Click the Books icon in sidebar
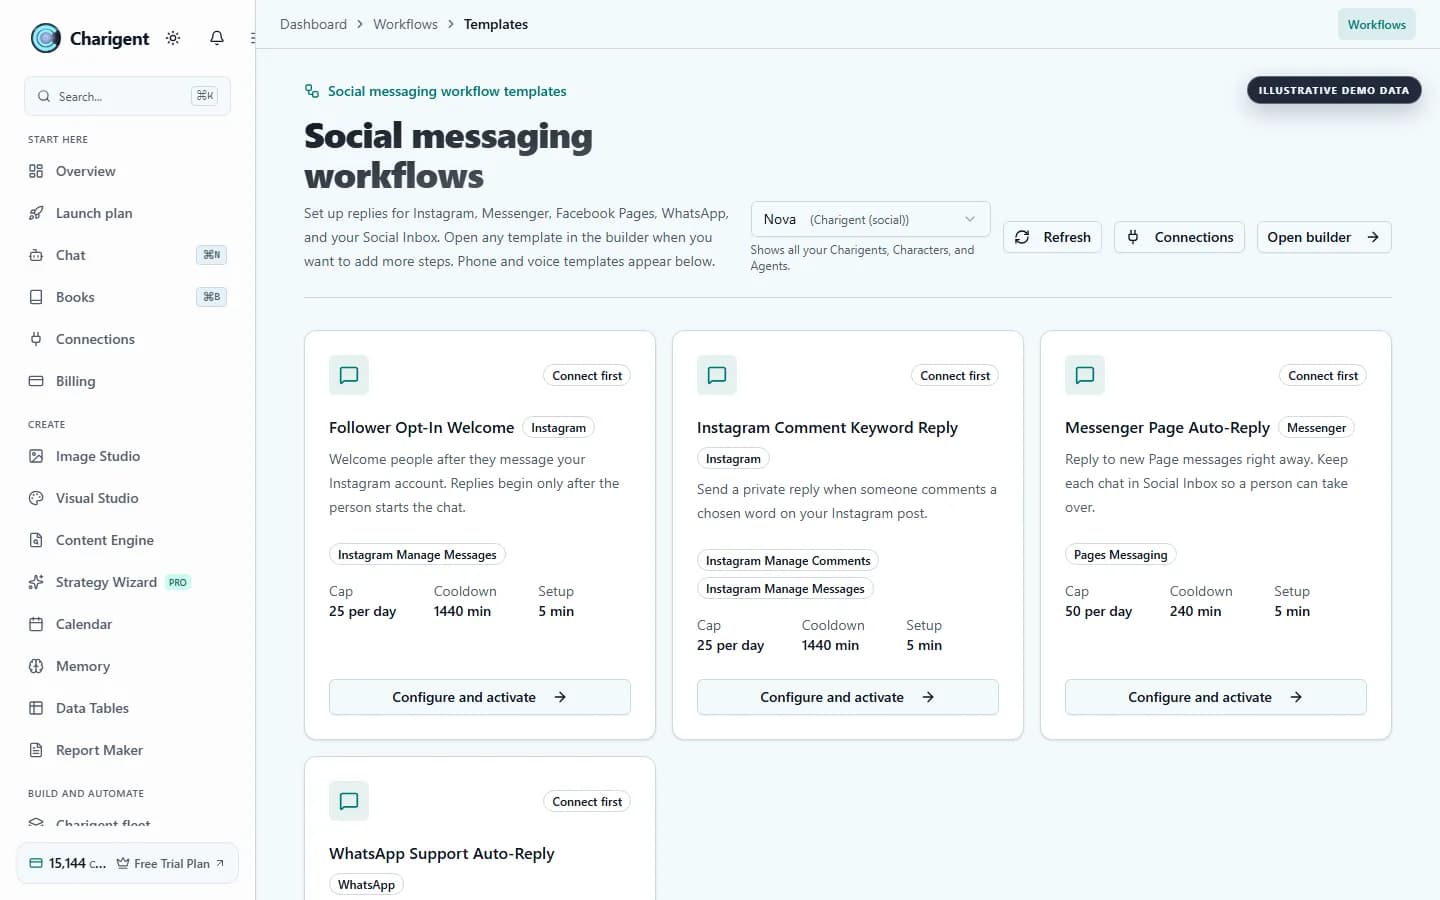This screenshot has height=900, width=1440. [x=36, y=297]
